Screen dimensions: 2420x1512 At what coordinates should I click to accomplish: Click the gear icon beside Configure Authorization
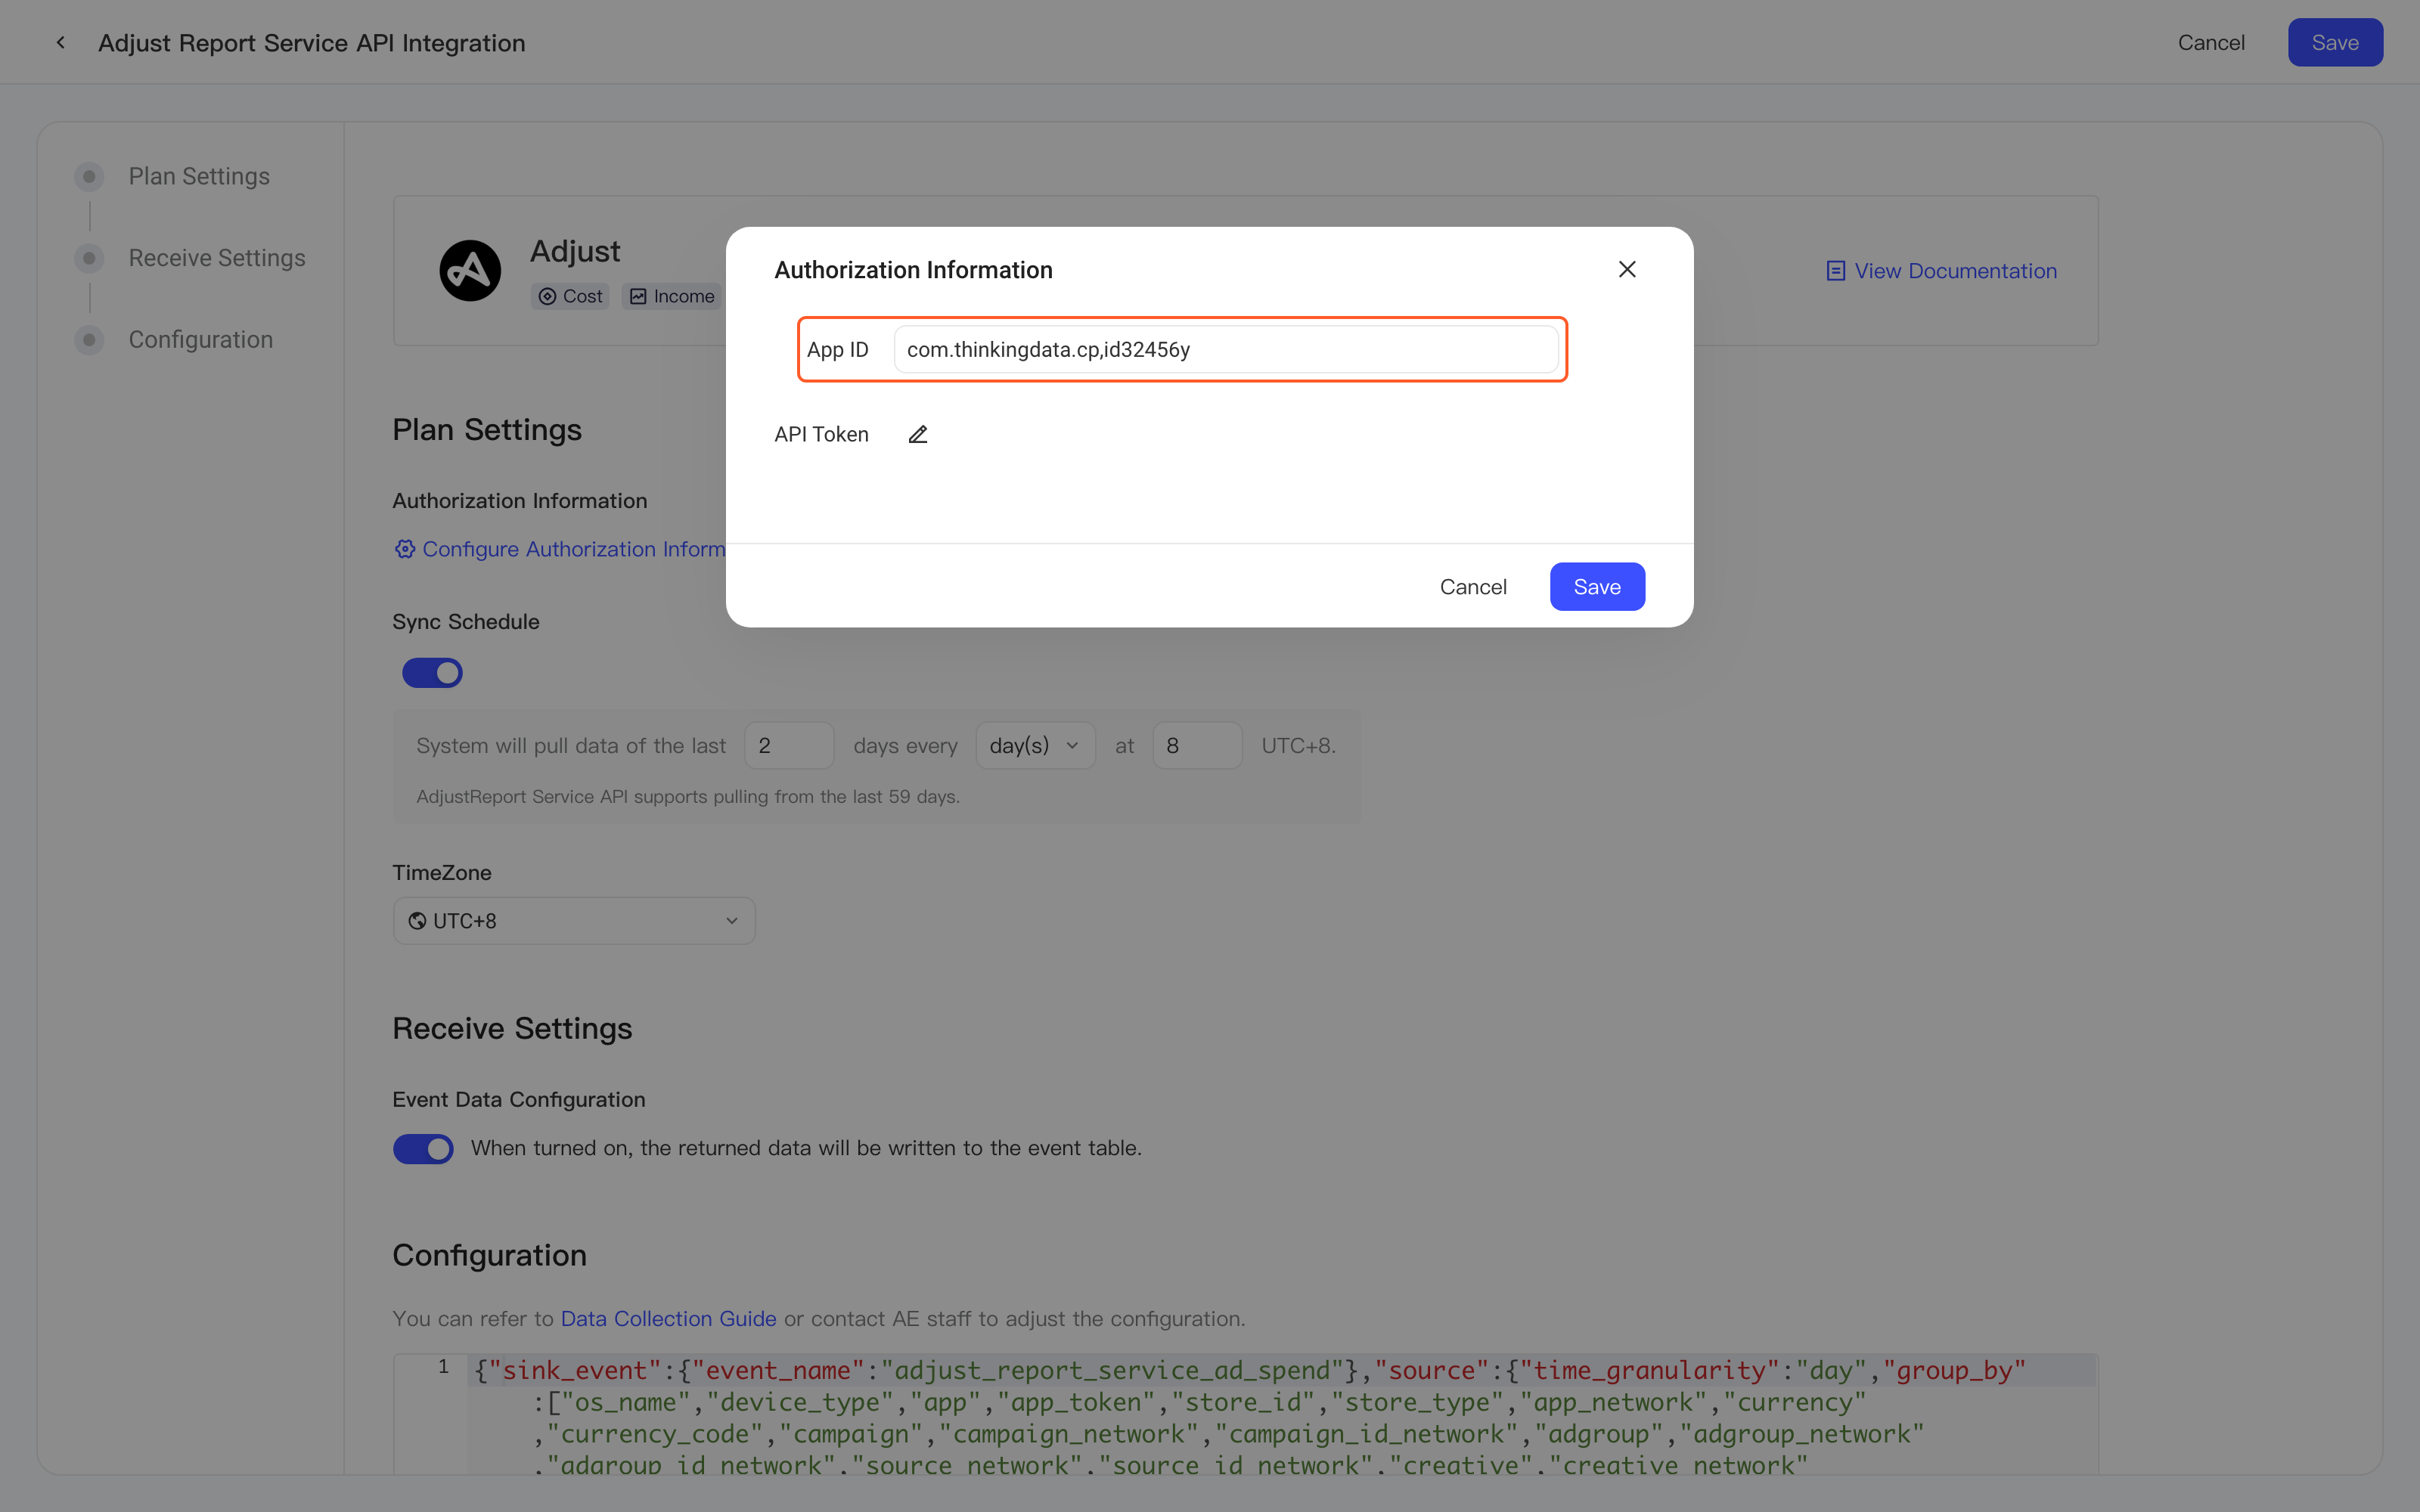(x=404, y=549)
